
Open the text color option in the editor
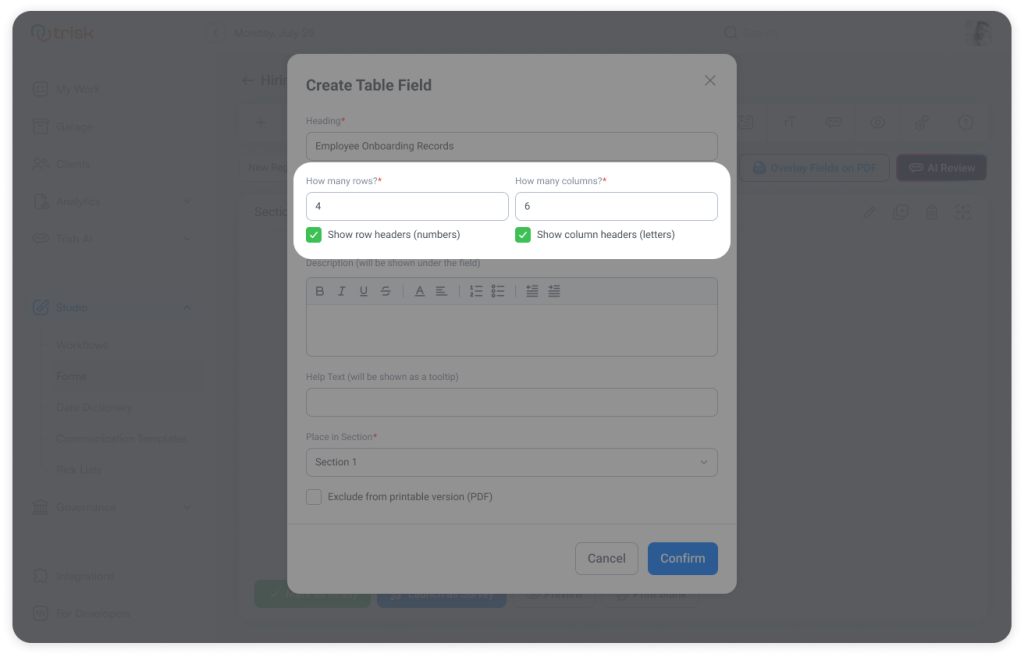coord(419,291)
